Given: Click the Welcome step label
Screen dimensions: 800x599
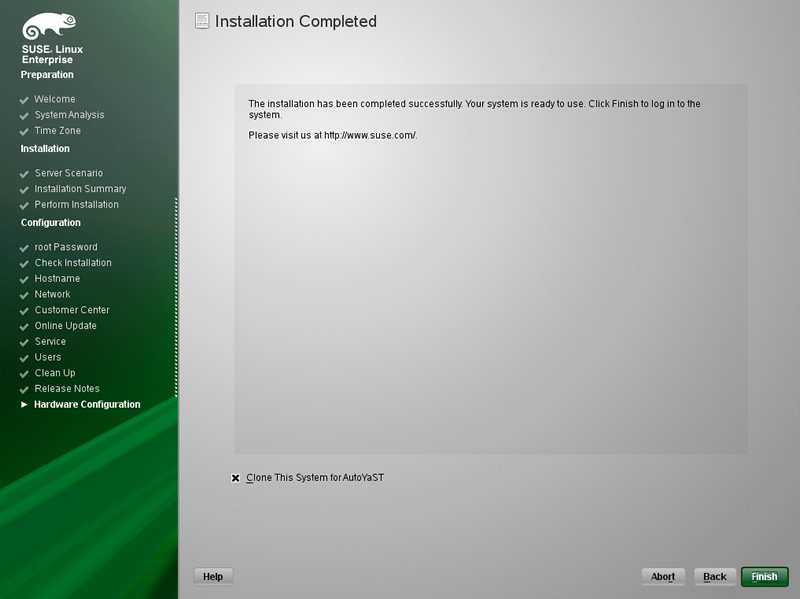Looking at the screenshot, I should click(55, 99).
